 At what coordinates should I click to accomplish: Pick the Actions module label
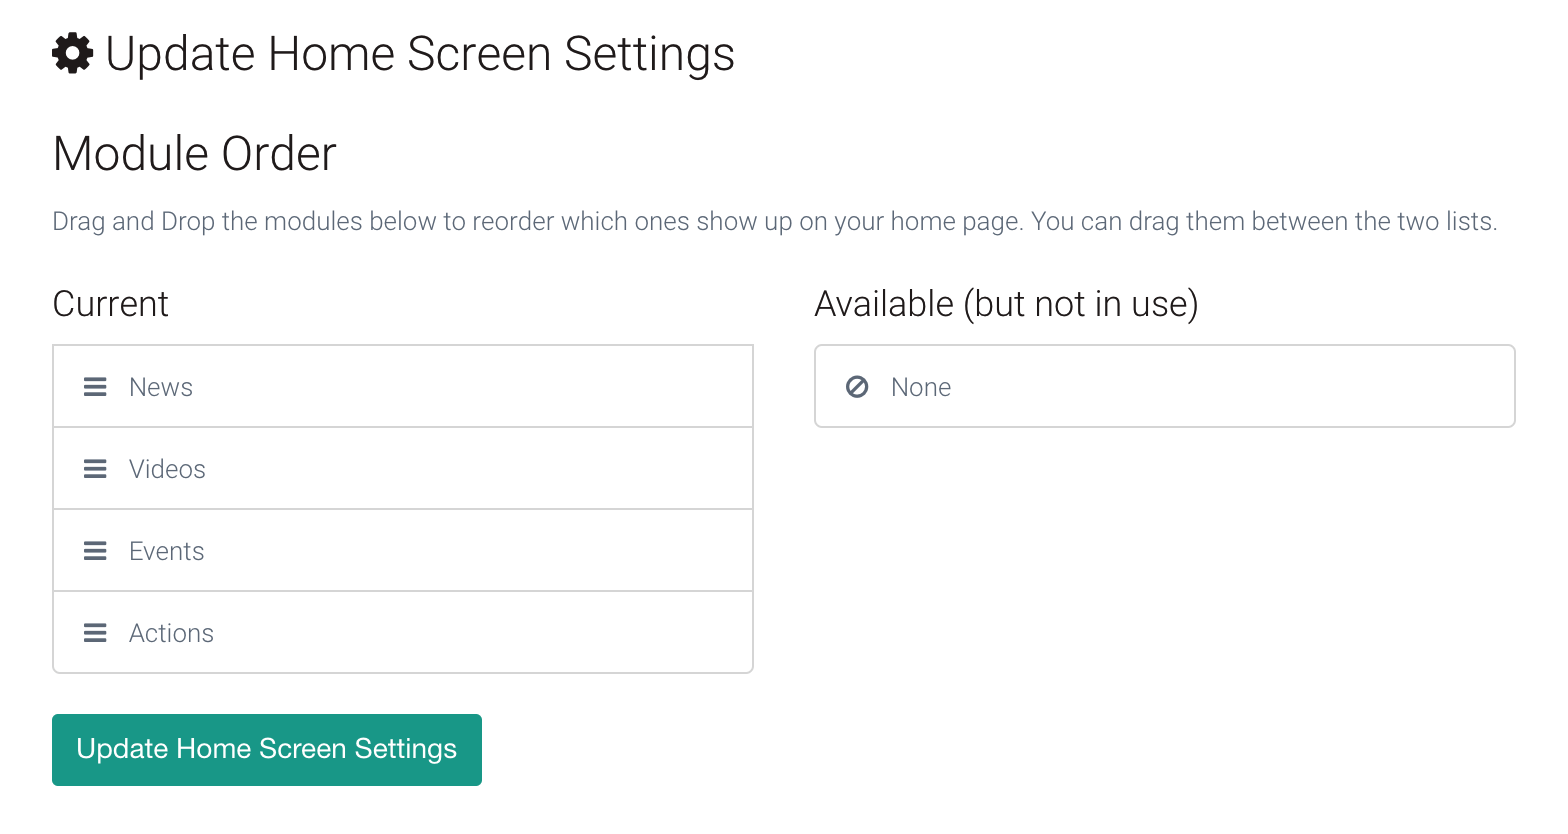click(x=171, y=633)
